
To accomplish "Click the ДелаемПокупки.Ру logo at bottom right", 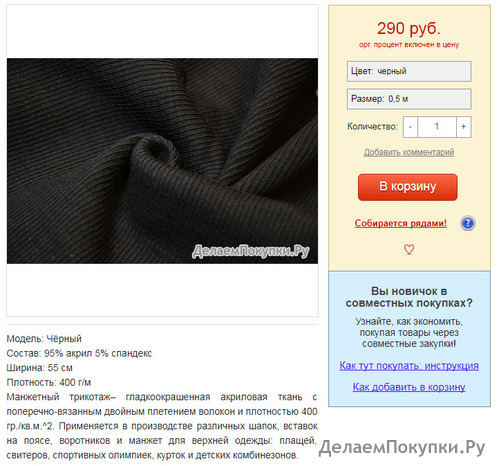I will 402,448.
